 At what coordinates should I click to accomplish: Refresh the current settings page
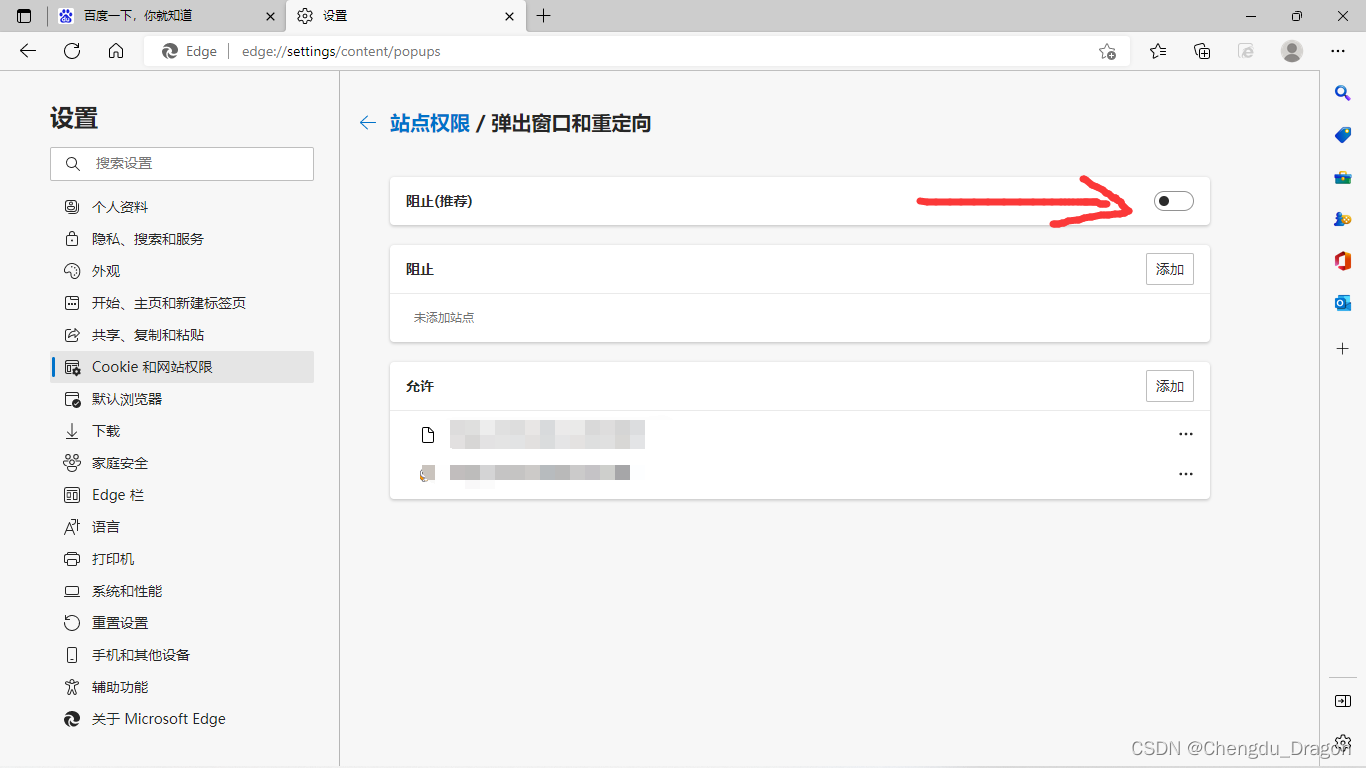click(x=71, y=51)
